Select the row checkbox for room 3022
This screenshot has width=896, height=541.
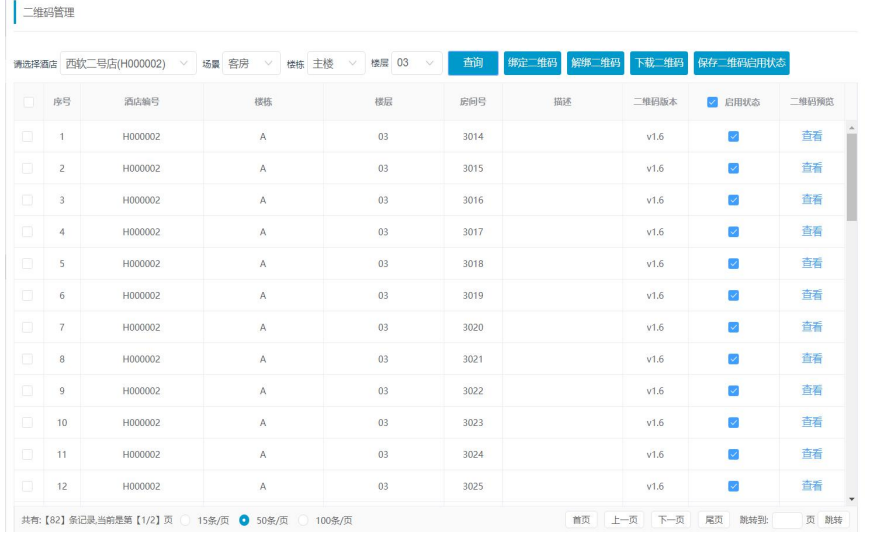pos(27,391)
